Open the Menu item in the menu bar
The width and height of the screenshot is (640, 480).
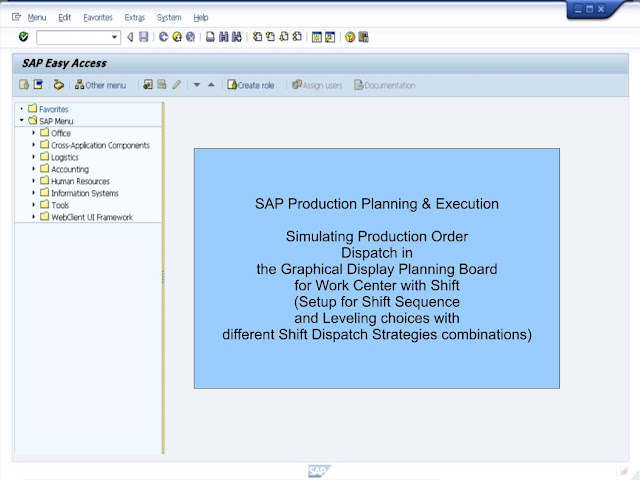pyautogui.click(x=37, y=18)
